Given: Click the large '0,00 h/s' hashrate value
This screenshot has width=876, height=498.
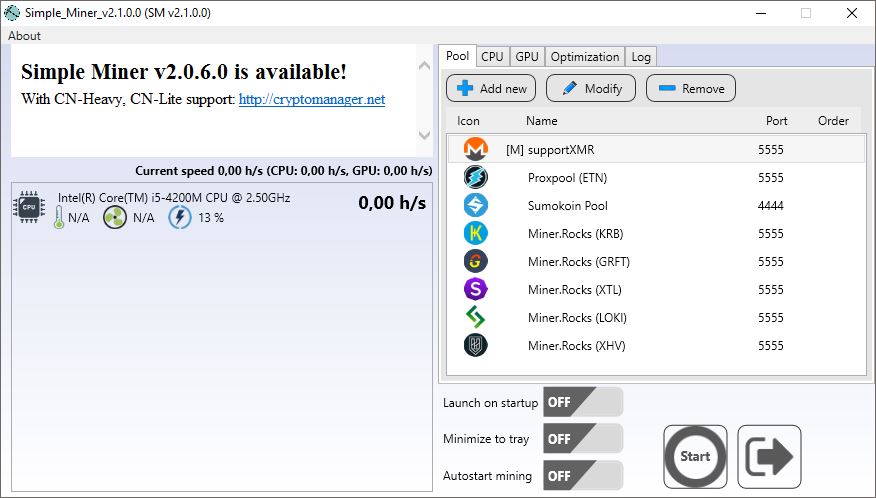Looking at the screenshot, I should [392, 203].
